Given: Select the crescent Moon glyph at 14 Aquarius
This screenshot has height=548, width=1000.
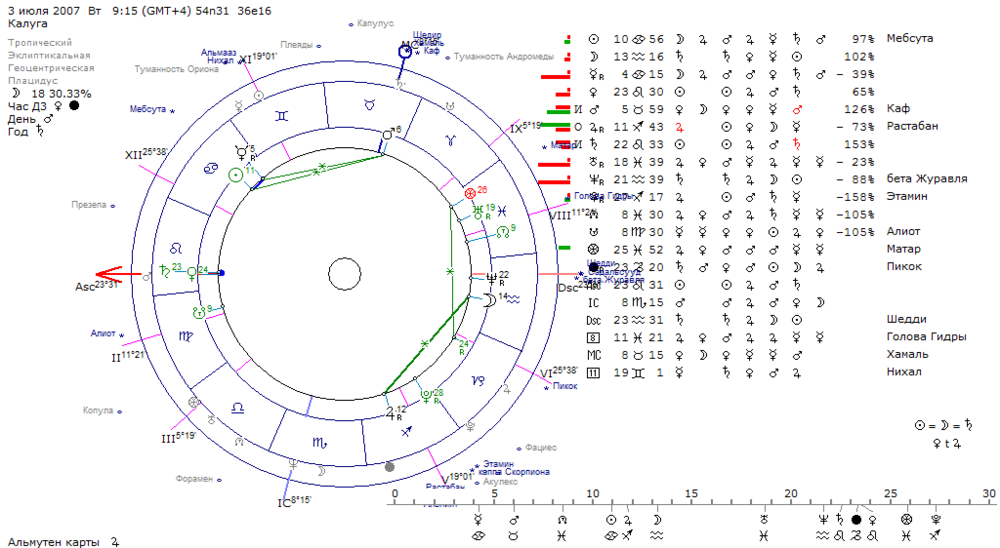Looking at the screenshot, I should (490, 300).
